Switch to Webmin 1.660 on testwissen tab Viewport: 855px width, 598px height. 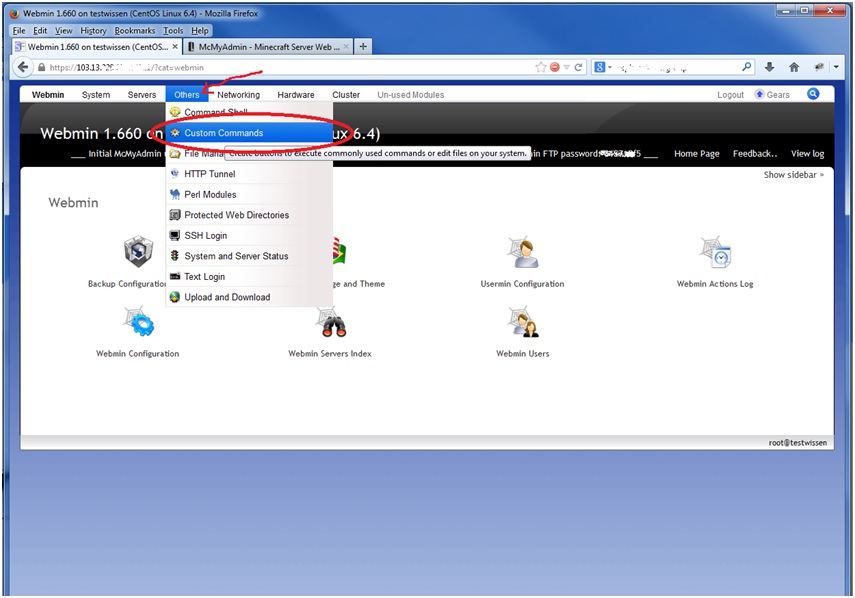tap(97, 47)
